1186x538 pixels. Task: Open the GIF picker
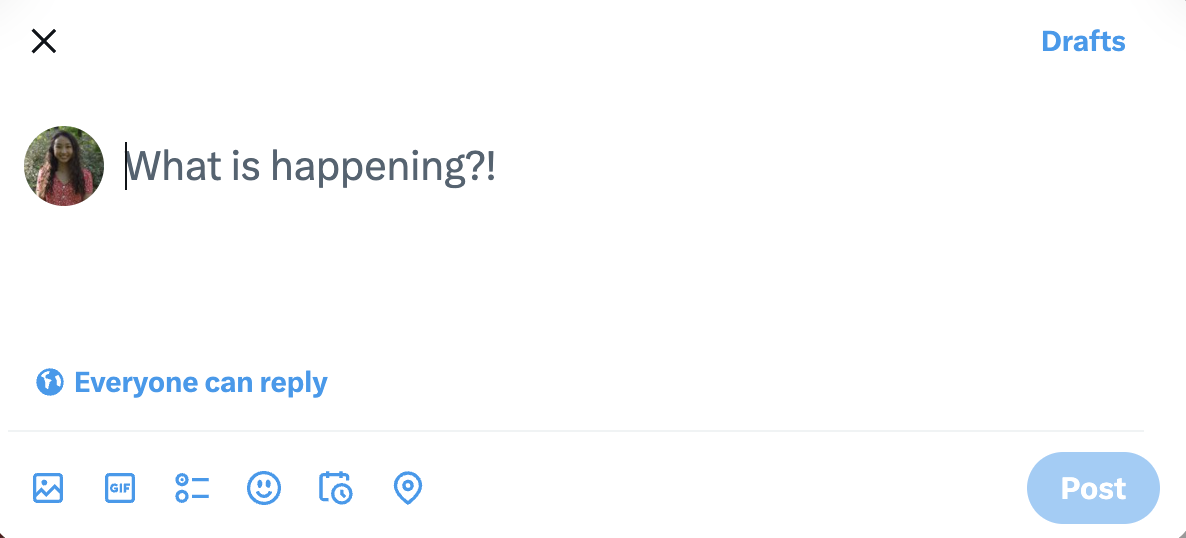tap(120, 488)
